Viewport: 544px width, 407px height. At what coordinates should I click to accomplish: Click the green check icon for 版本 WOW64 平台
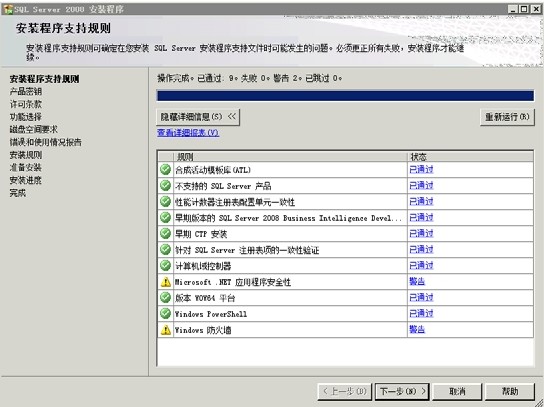point(165,298)
